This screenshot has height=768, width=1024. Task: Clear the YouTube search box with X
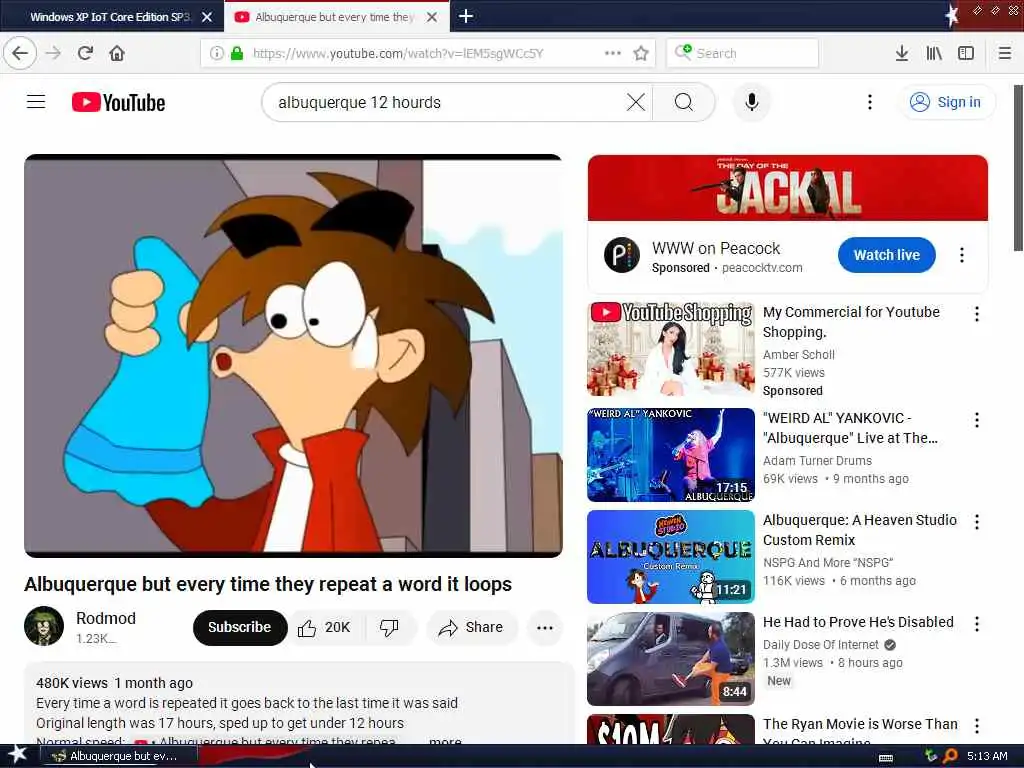point(635,102)
